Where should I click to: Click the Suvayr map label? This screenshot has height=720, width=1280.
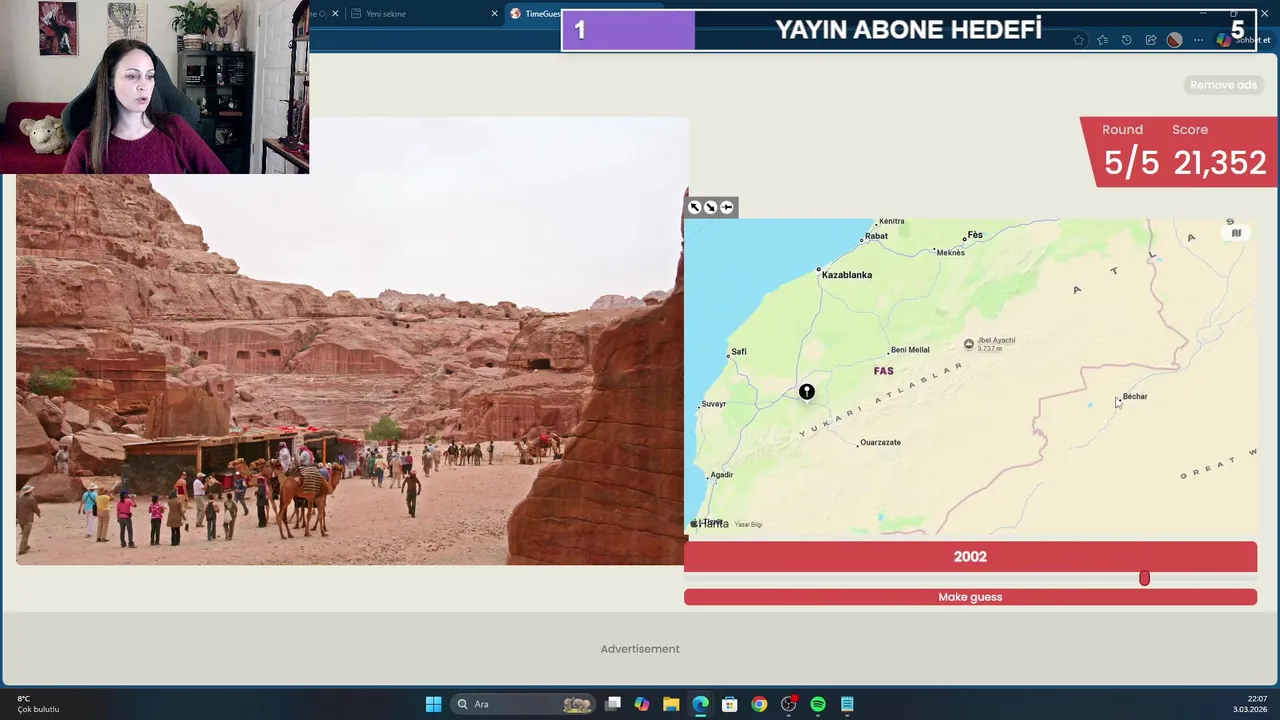[713, 404]
